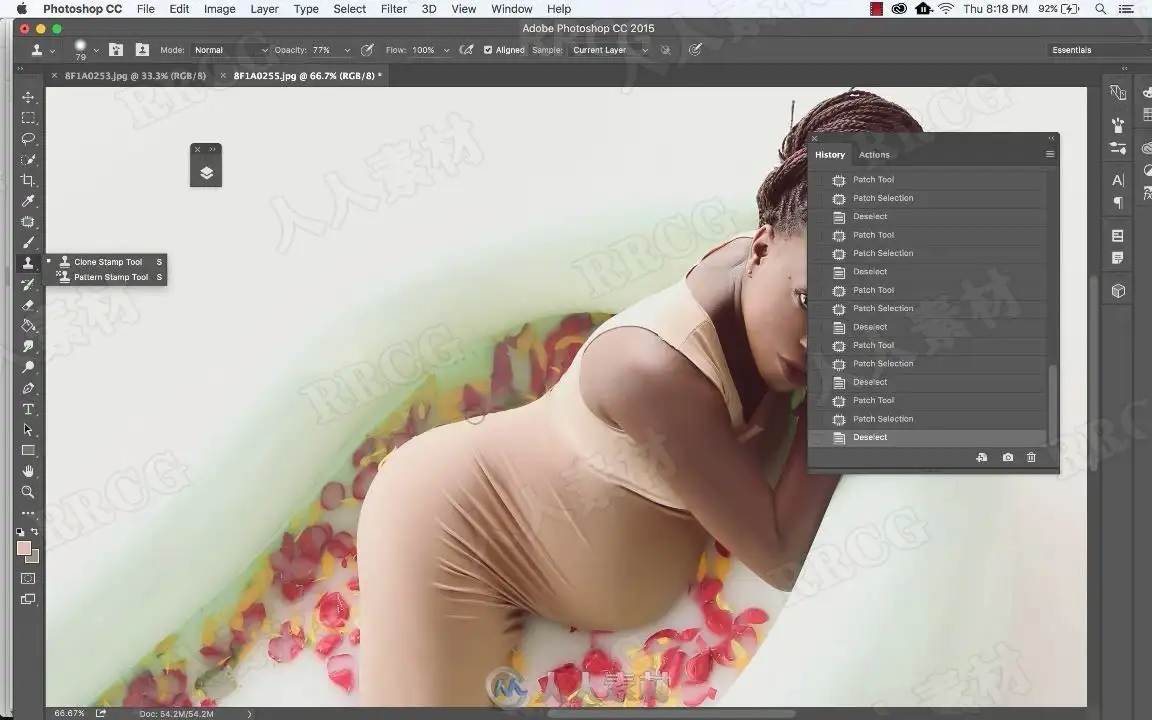The width and height of the screenshot is (1152, 720).
Task: Open the Notes panel icon in dock
Action: pyautogui.click(x=1117, y=258)
